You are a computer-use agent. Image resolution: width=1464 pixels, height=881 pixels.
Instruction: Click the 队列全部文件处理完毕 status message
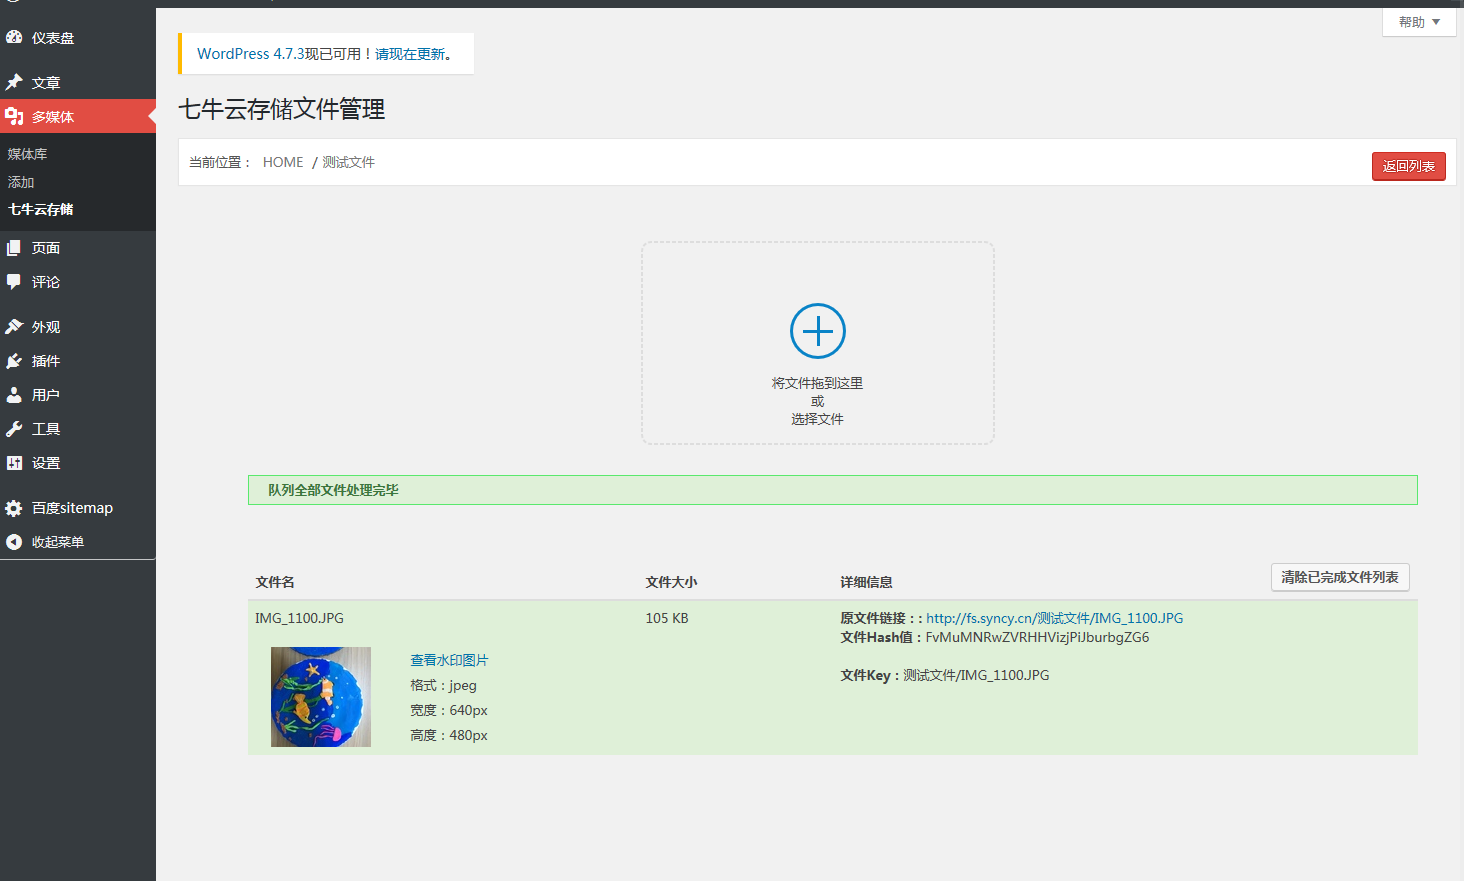tap(333, 490)
